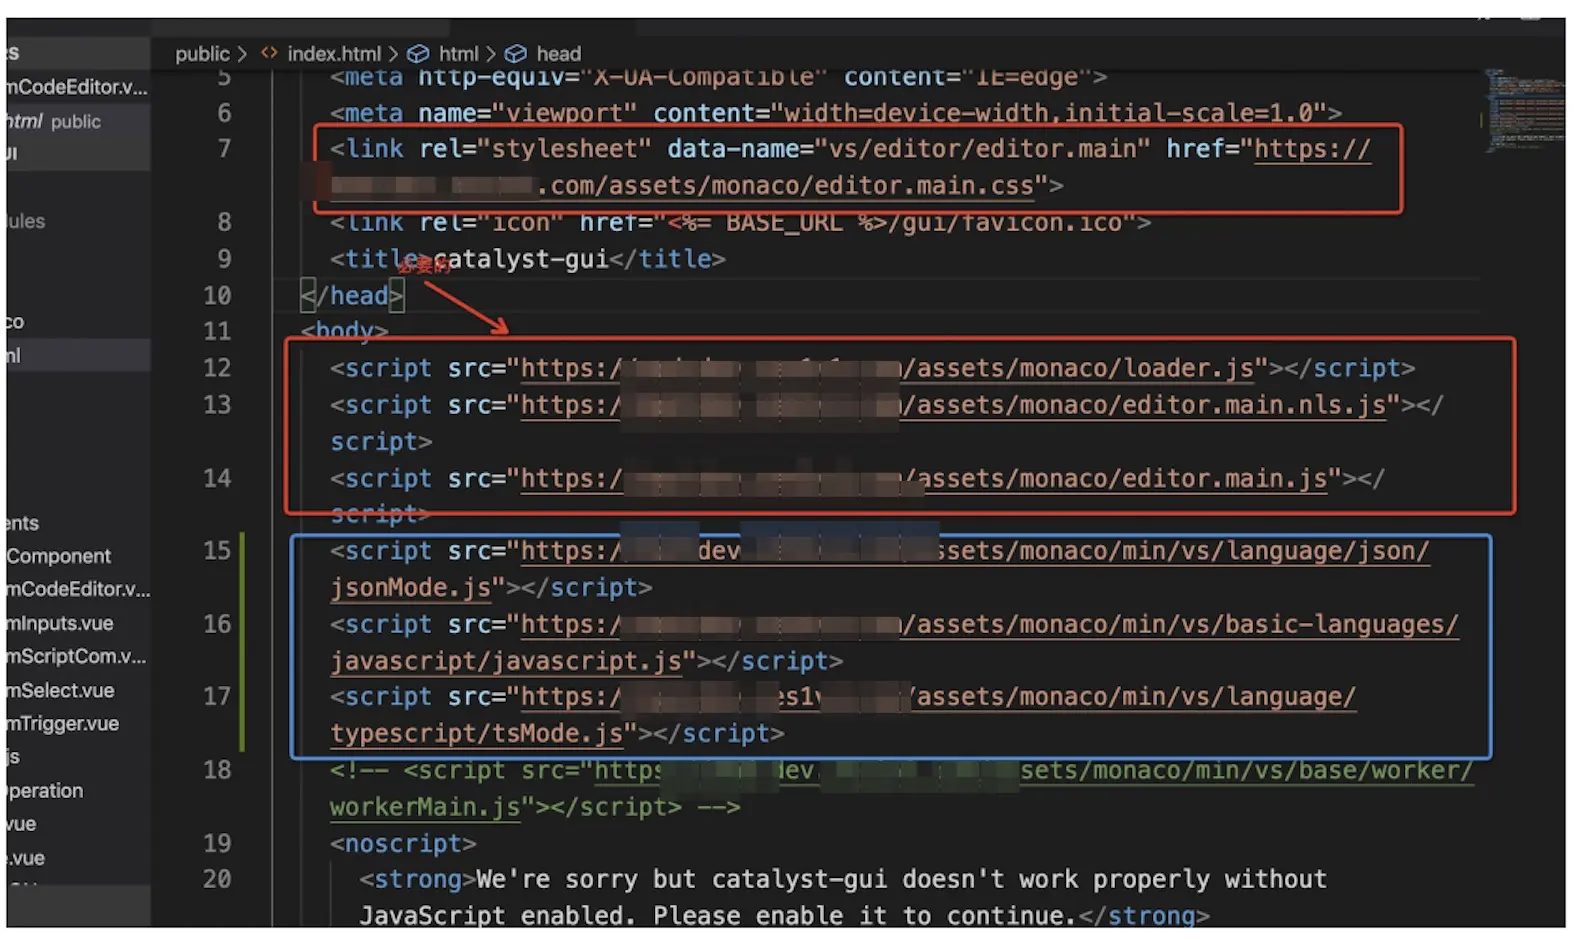Follow the javascript/javascript.js script link
Viewport: 1586px width, 940px height.
point(507,661)
